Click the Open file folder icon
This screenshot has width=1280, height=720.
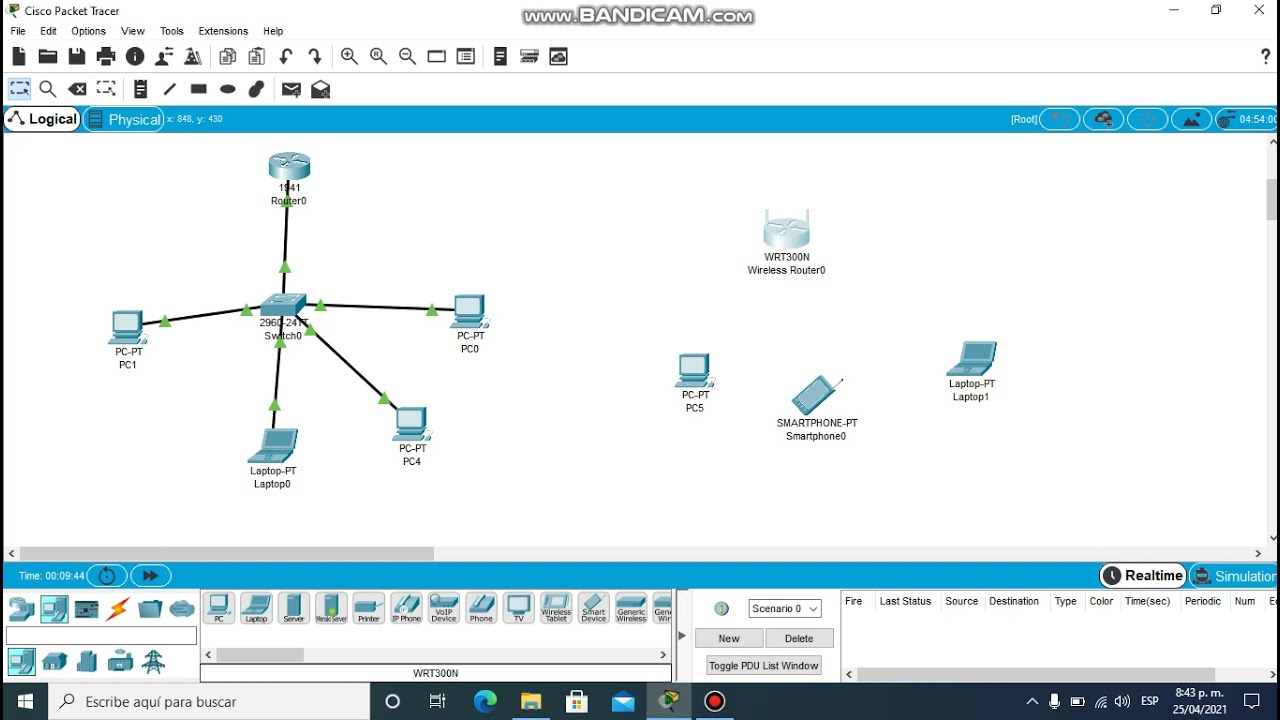(48, 57)
